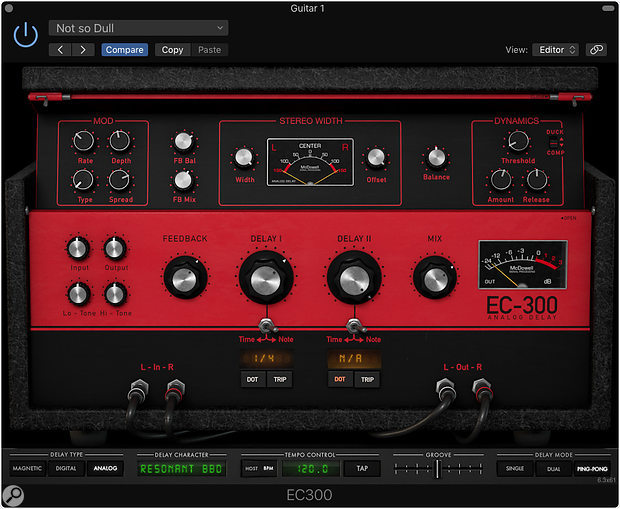Open the Resonant BBD delay character display
This screenshot has width=620, height=509.
pyautogui.click(x=181, y=469)
